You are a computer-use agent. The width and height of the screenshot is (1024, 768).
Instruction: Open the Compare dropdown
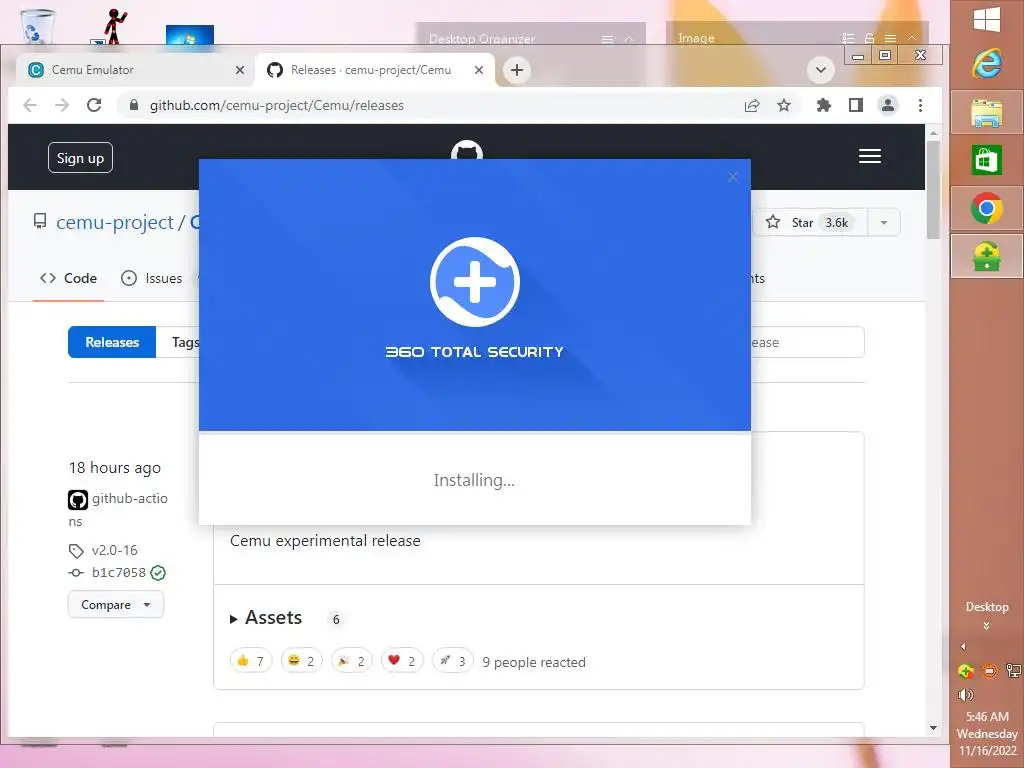coord(116,605)
